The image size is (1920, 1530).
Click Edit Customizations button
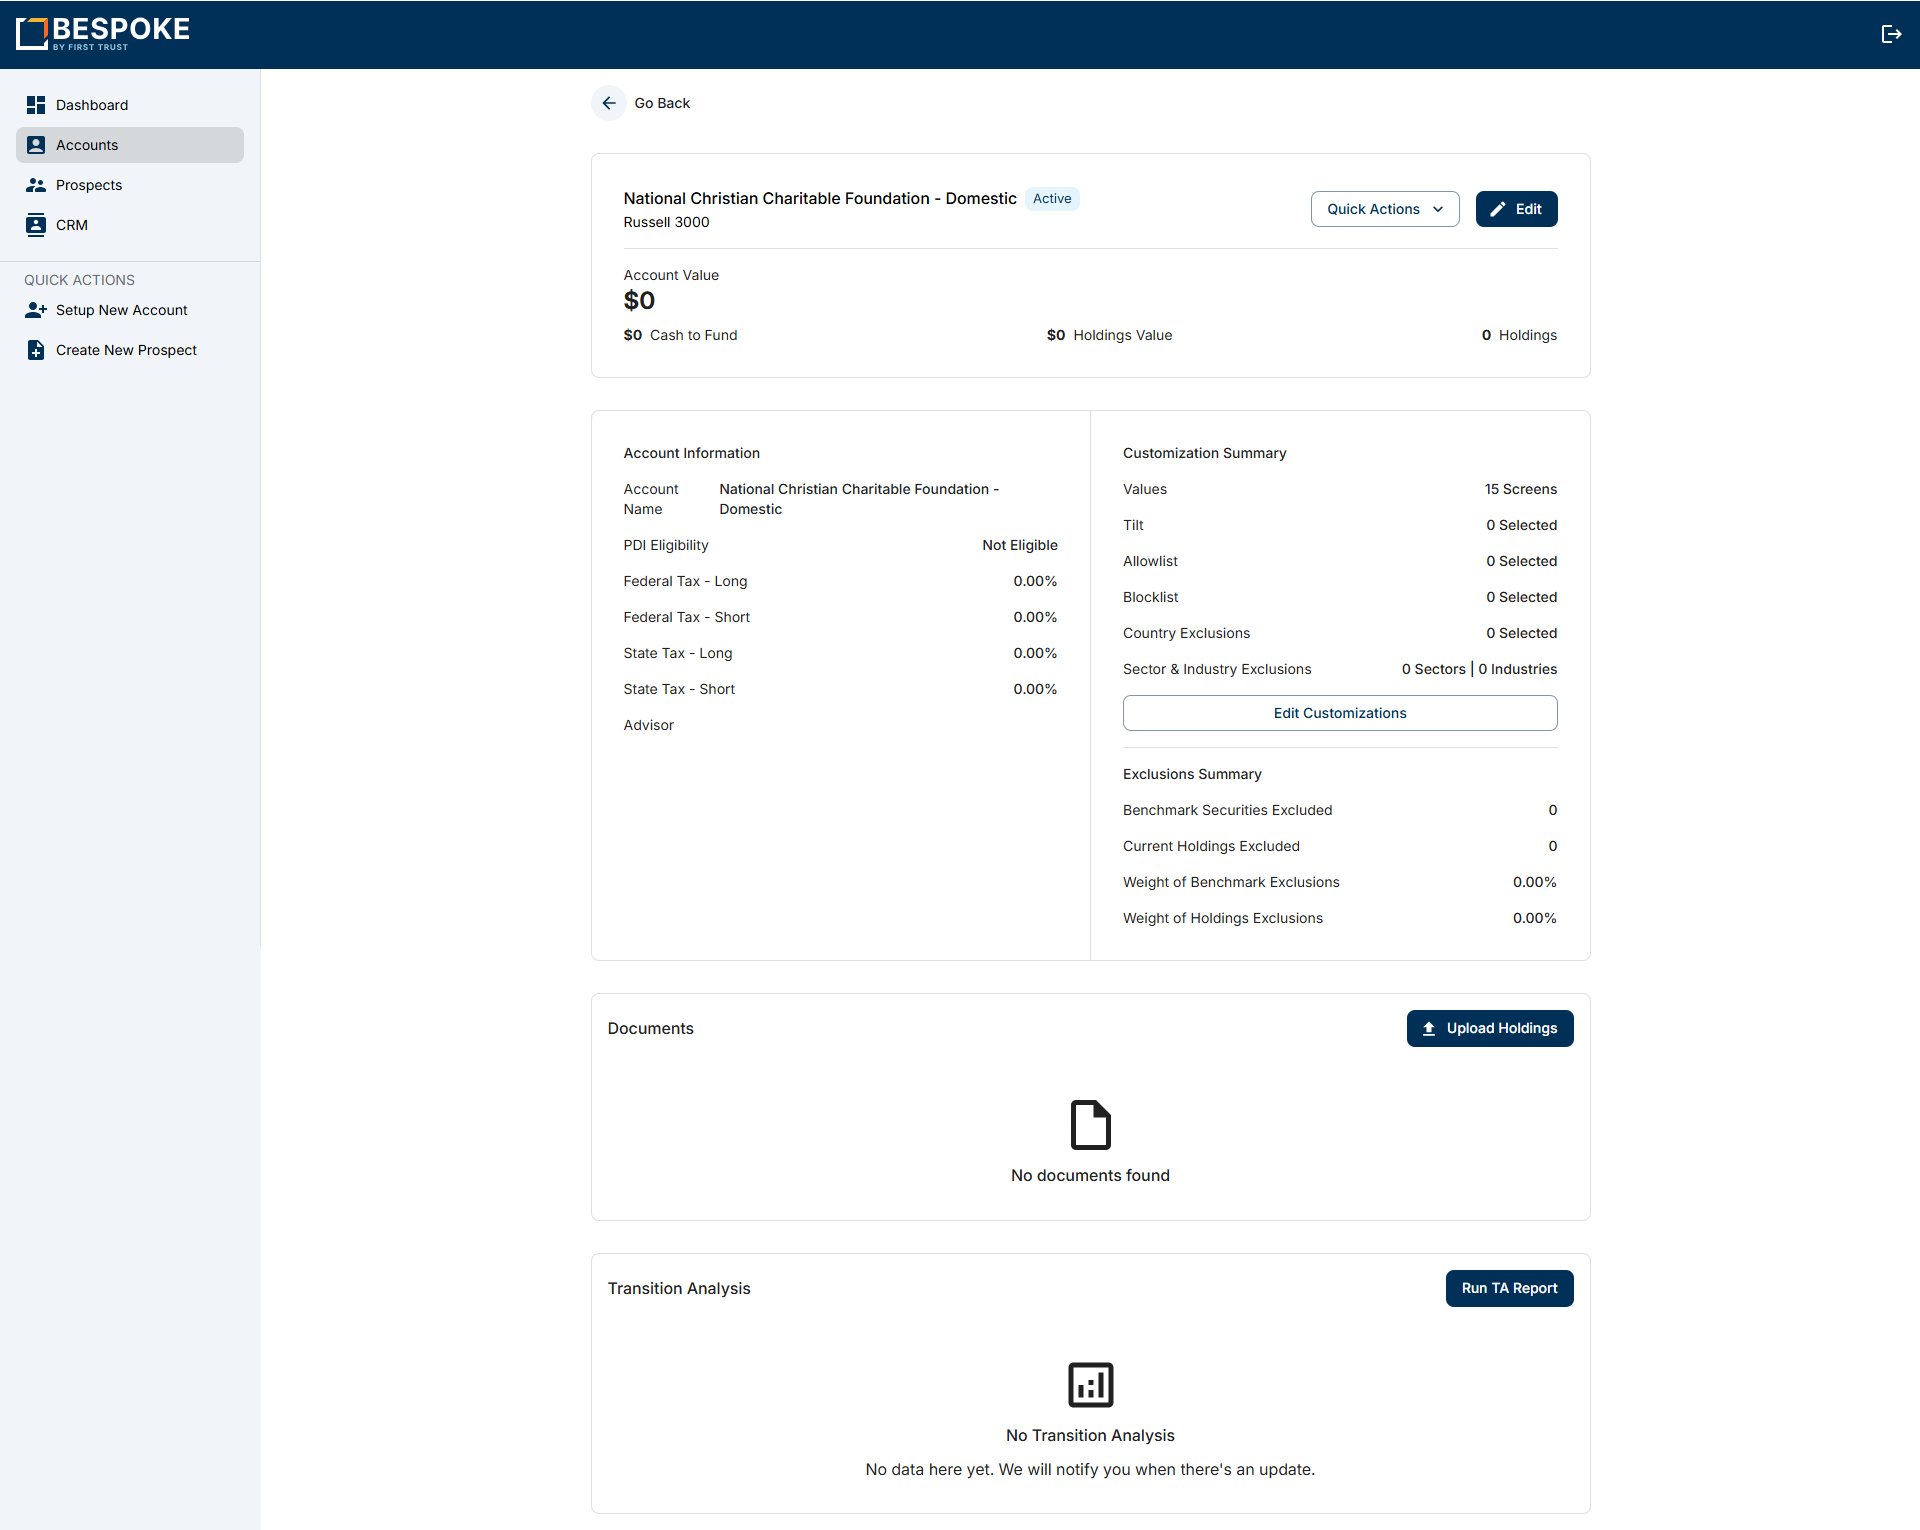(1339, 713)
